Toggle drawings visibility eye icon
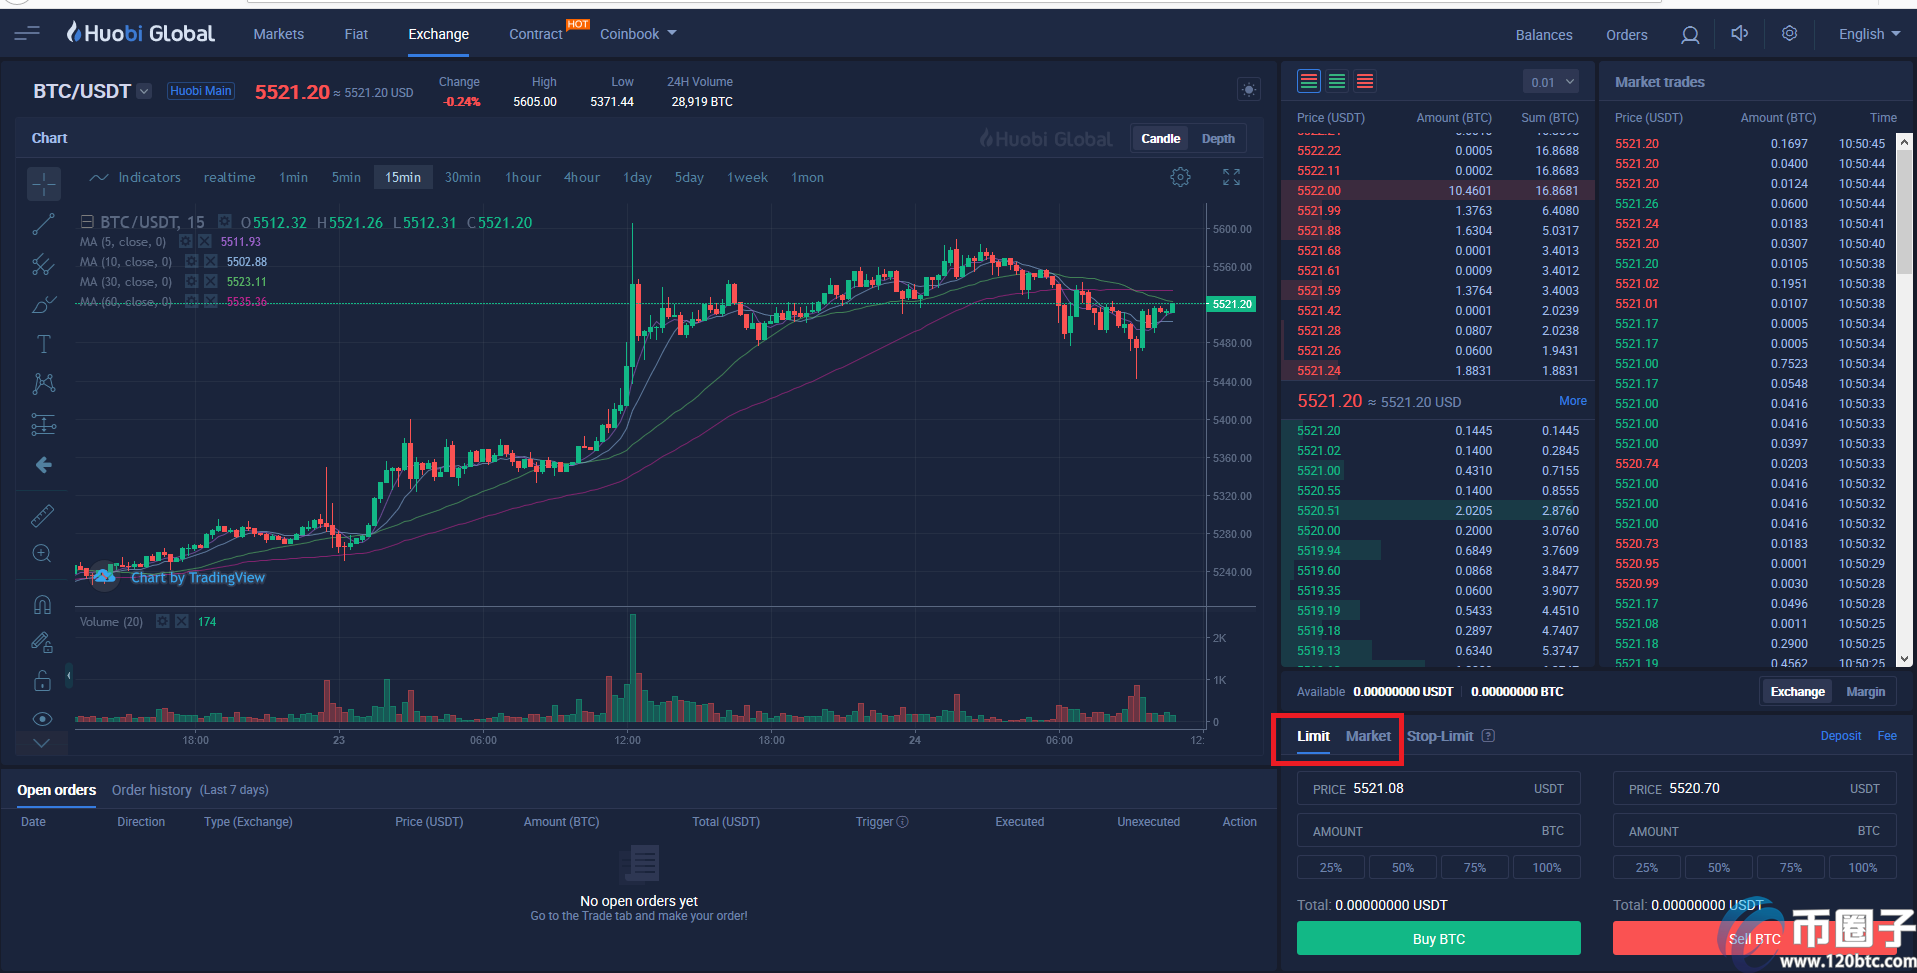Viewport: 1917px width, 973px height. click(x=42, y=719)
